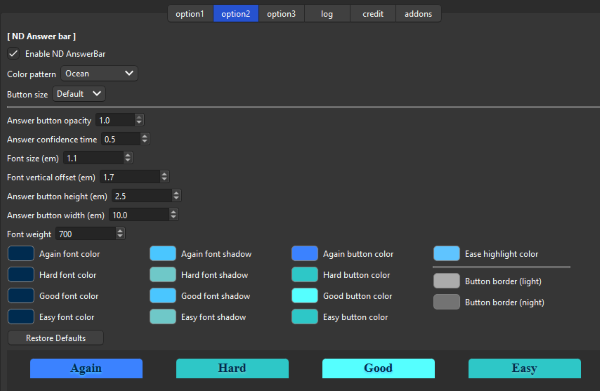The height and width of the screenshot is (391, 600).
Task: Adjust Answer button width stepper arrows
Action: point(173,215)
